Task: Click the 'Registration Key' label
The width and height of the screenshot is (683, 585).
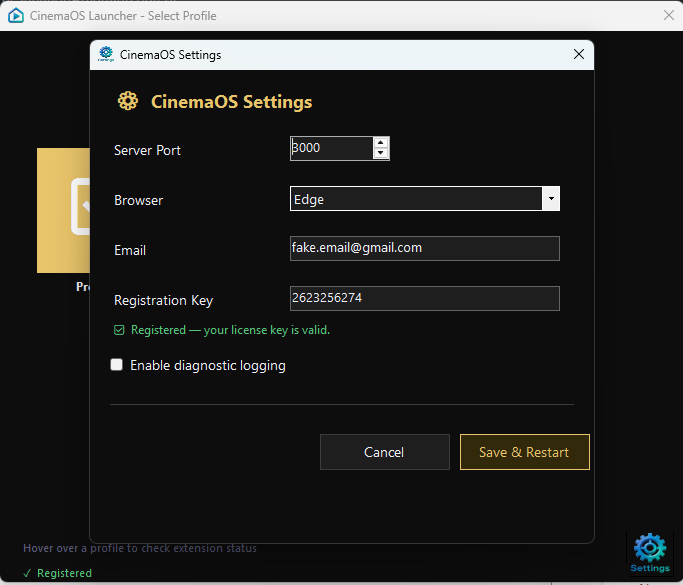Action: 163,301
